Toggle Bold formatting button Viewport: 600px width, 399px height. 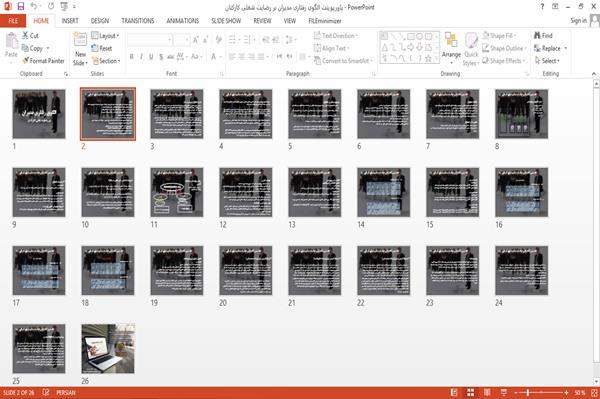coord(132,57)
